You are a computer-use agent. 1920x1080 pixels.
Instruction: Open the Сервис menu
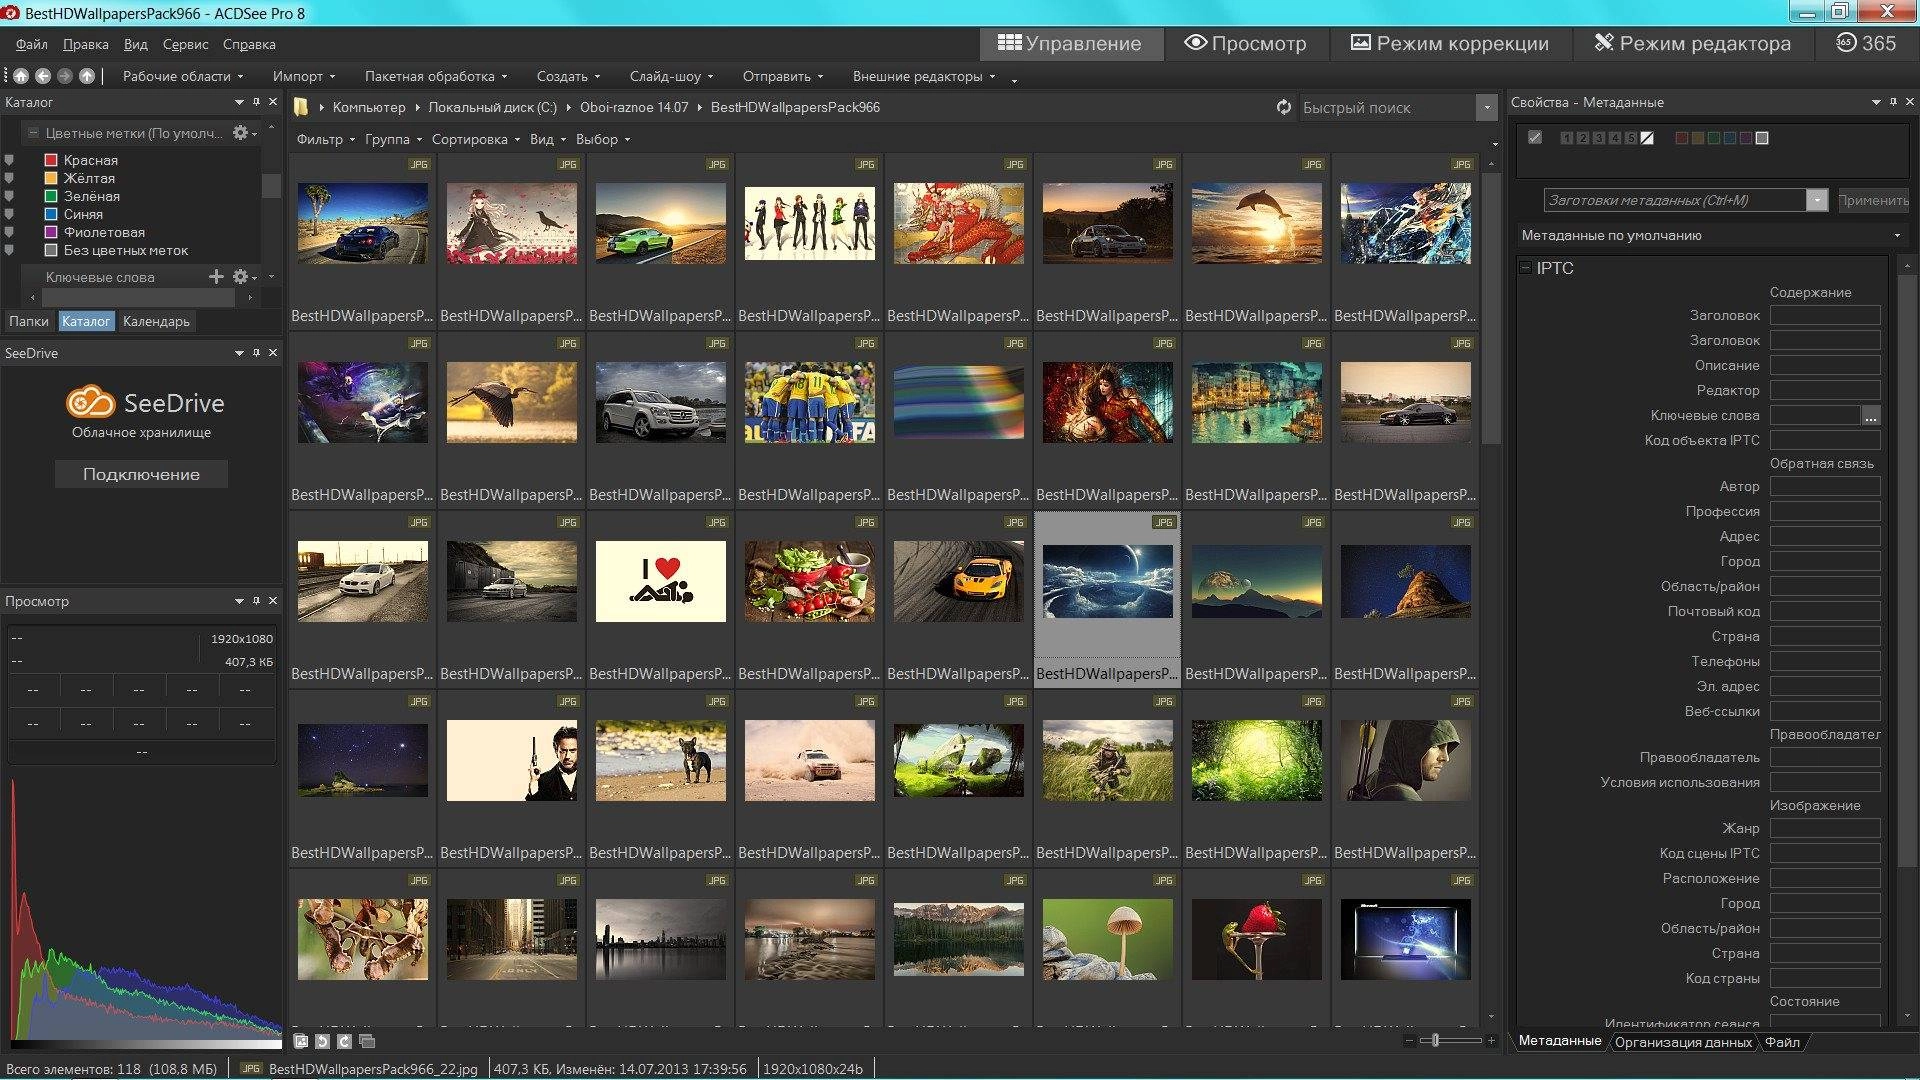[185, 44]
